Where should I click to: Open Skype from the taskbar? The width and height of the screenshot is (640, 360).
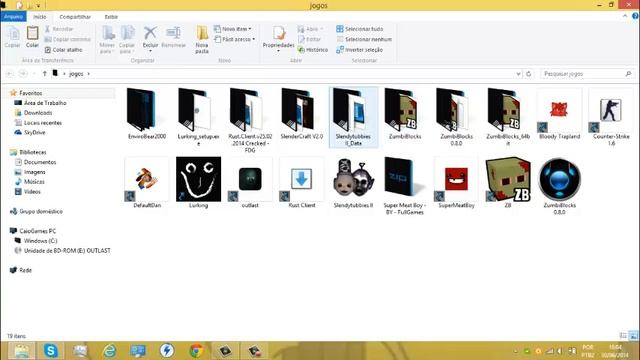click(x=51, y=351)
